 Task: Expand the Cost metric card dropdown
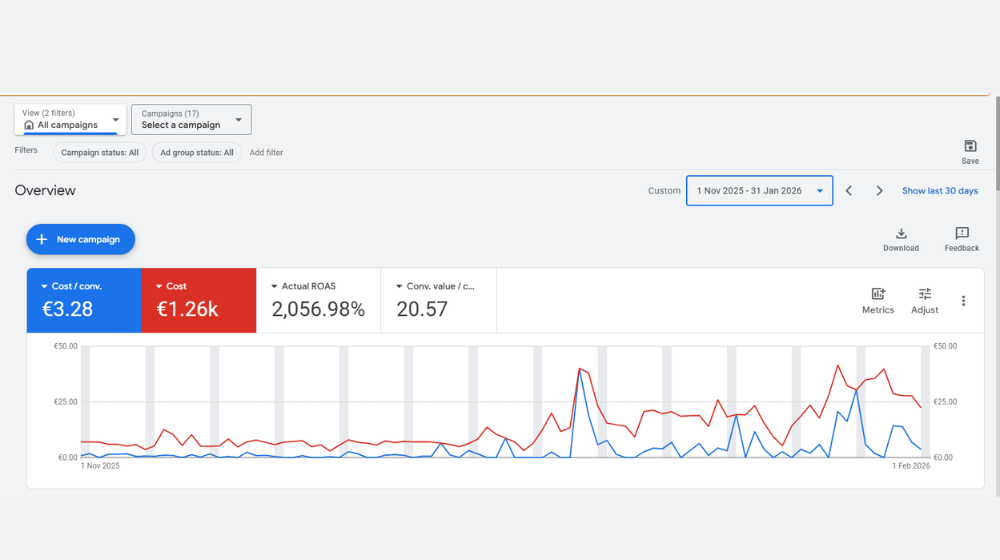(x=159, y=286)
